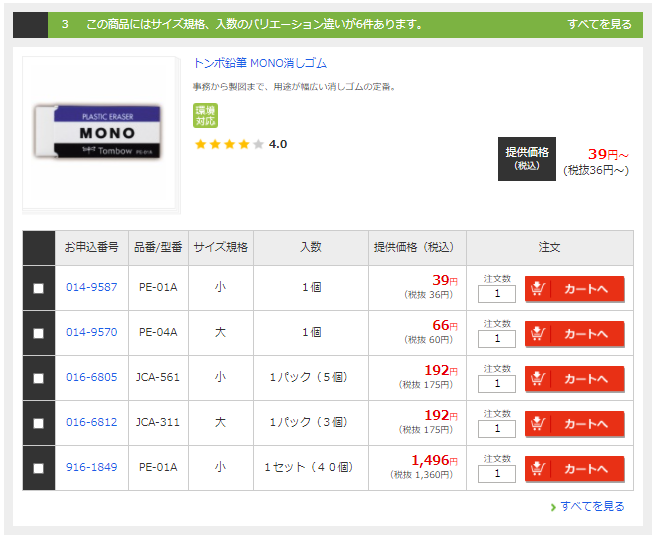Click the 注文 column header

(549, 247)
